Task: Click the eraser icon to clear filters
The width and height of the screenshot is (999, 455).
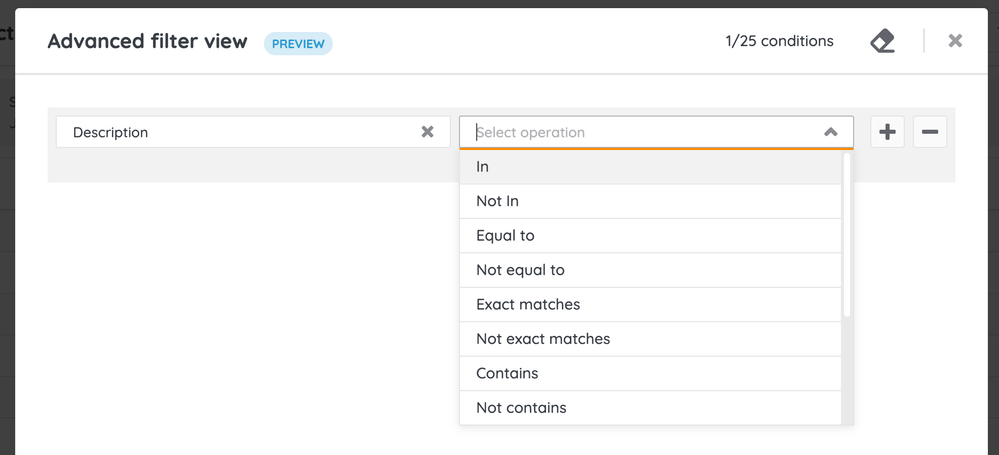Action: [882, 42]
